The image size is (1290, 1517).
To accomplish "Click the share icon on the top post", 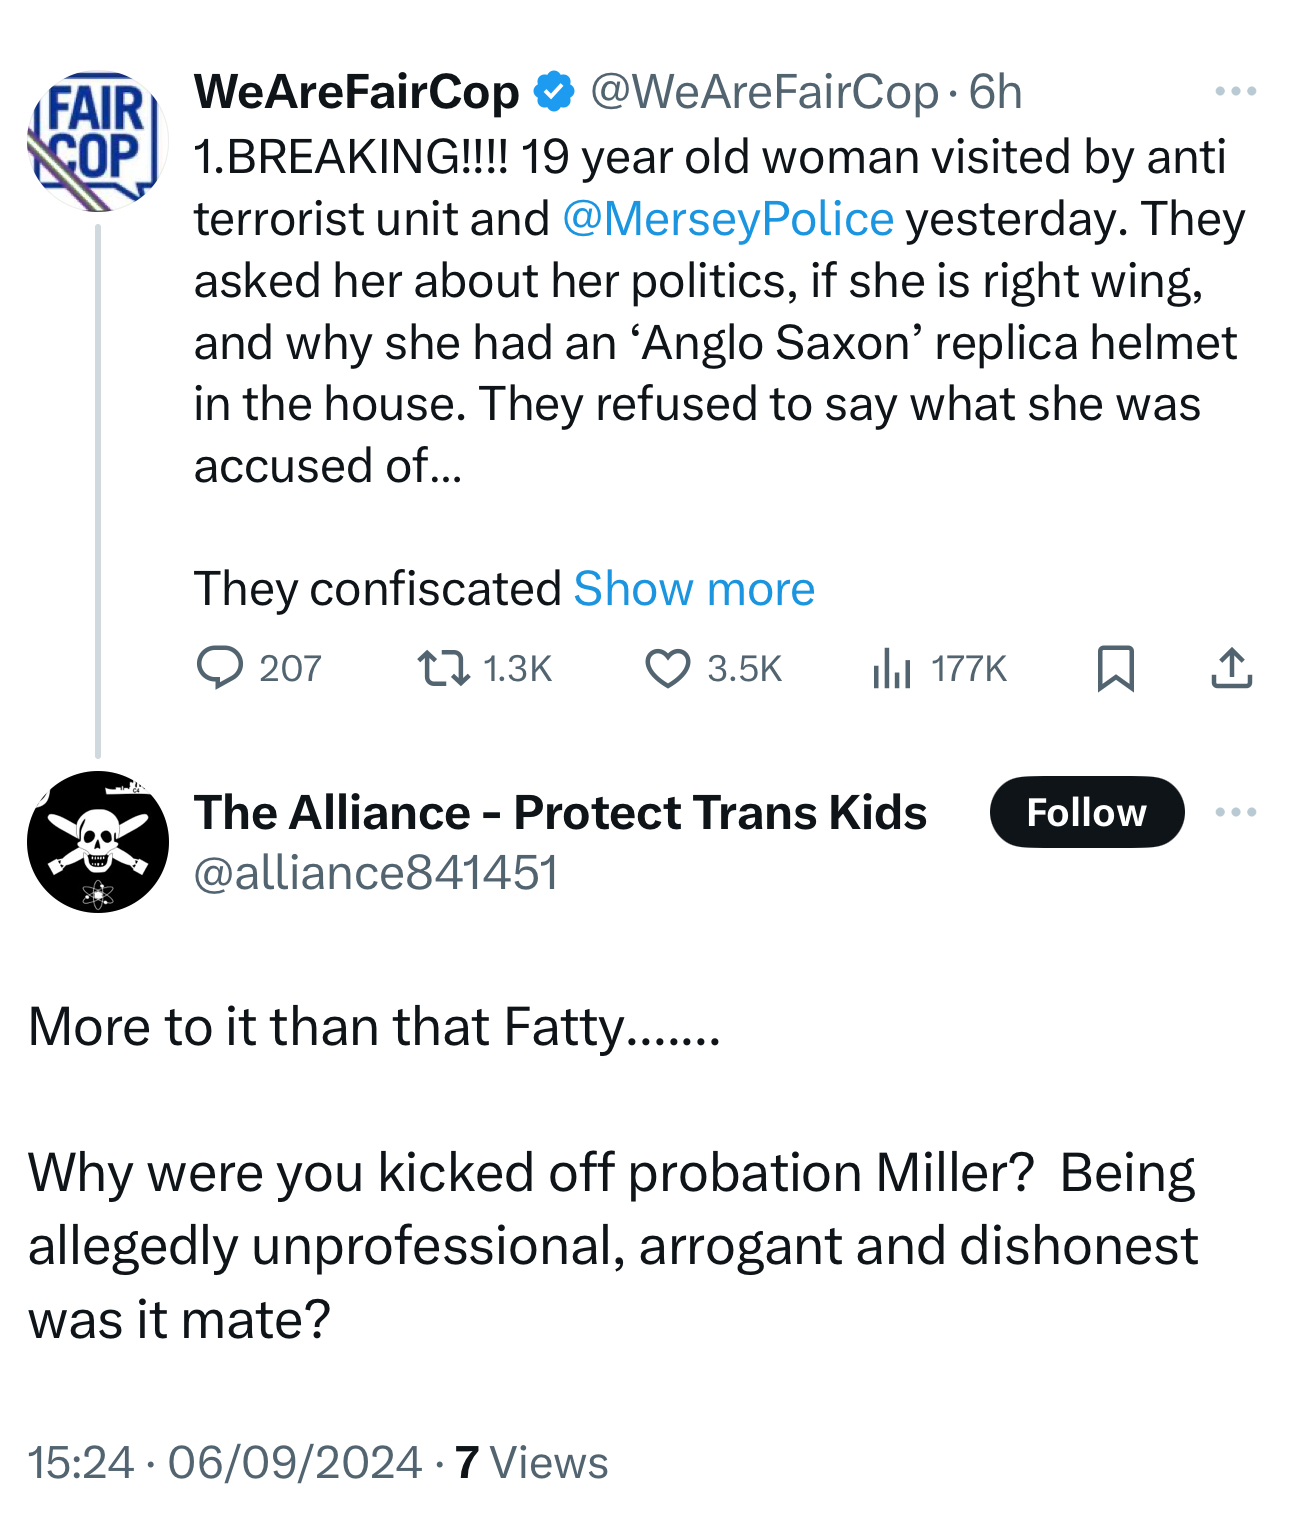I will point(1231,668).
